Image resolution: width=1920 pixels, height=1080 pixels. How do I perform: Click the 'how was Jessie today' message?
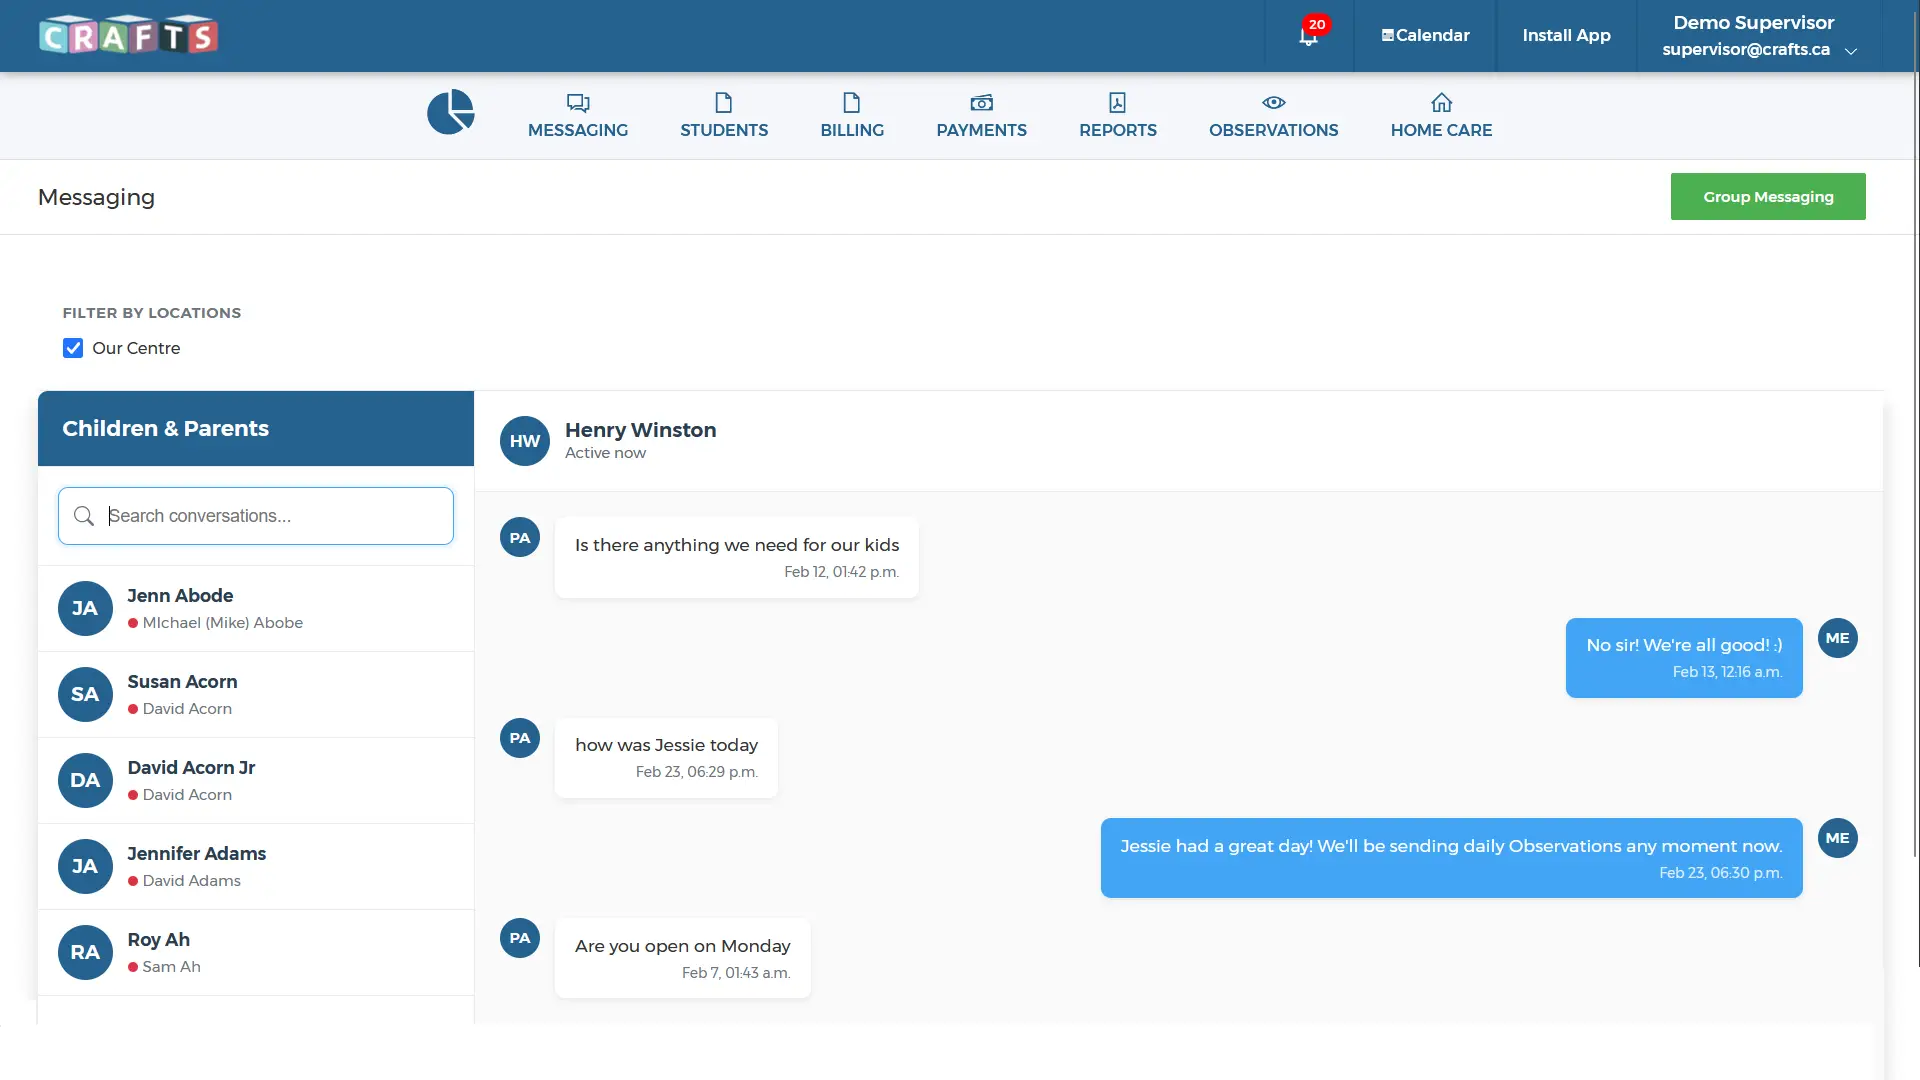(666, 758)
